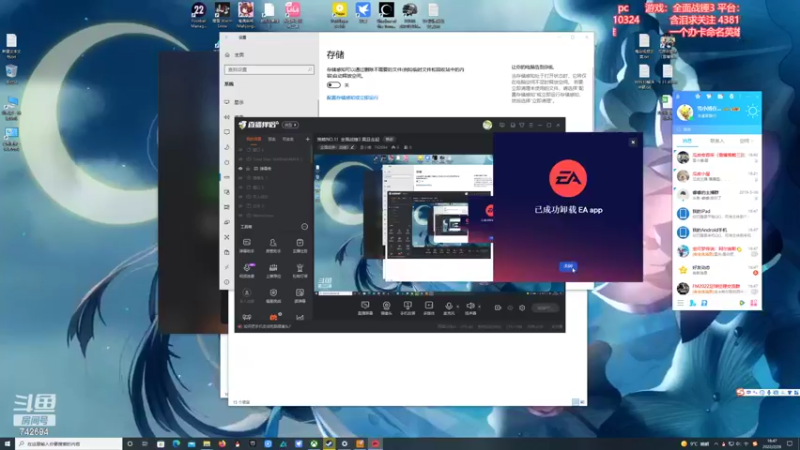Open the Windows Start menu
Image resolution: width=800 pixels, height=450 pixels.
point(7,444)
